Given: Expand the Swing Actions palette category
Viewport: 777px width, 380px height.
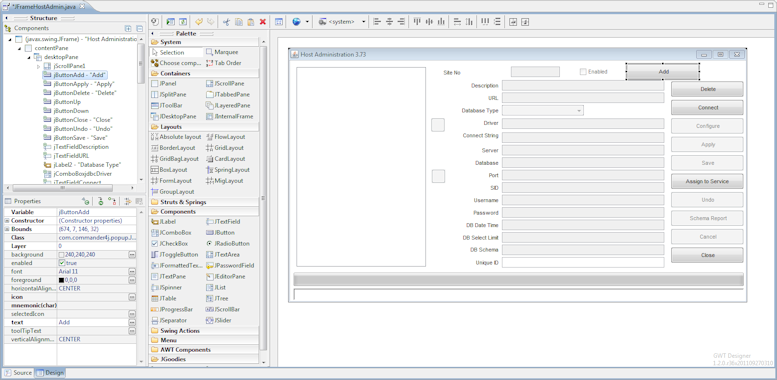Looking at the screenshot, I should pos(204,330).
